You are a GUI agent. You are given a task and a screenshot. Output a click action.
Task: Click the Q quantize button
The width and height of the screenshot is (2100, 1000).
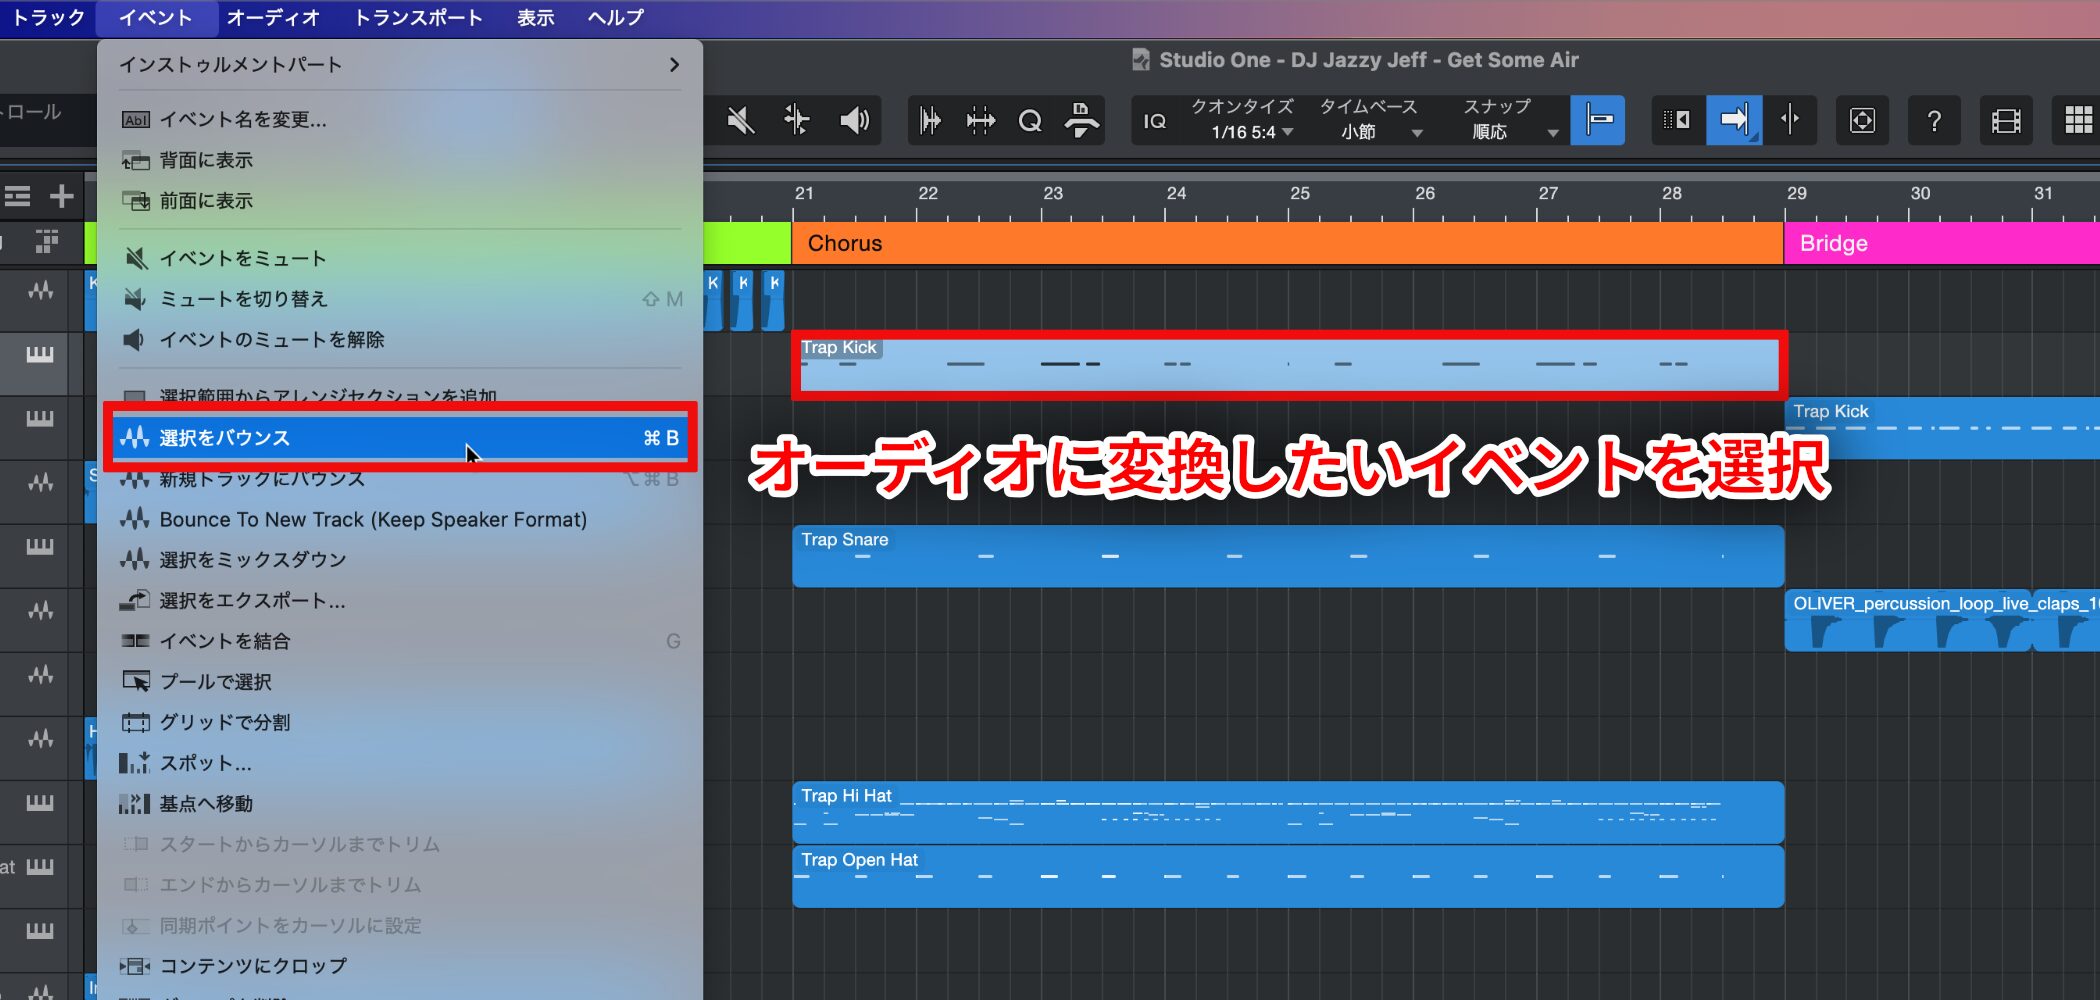point(1030,121)
